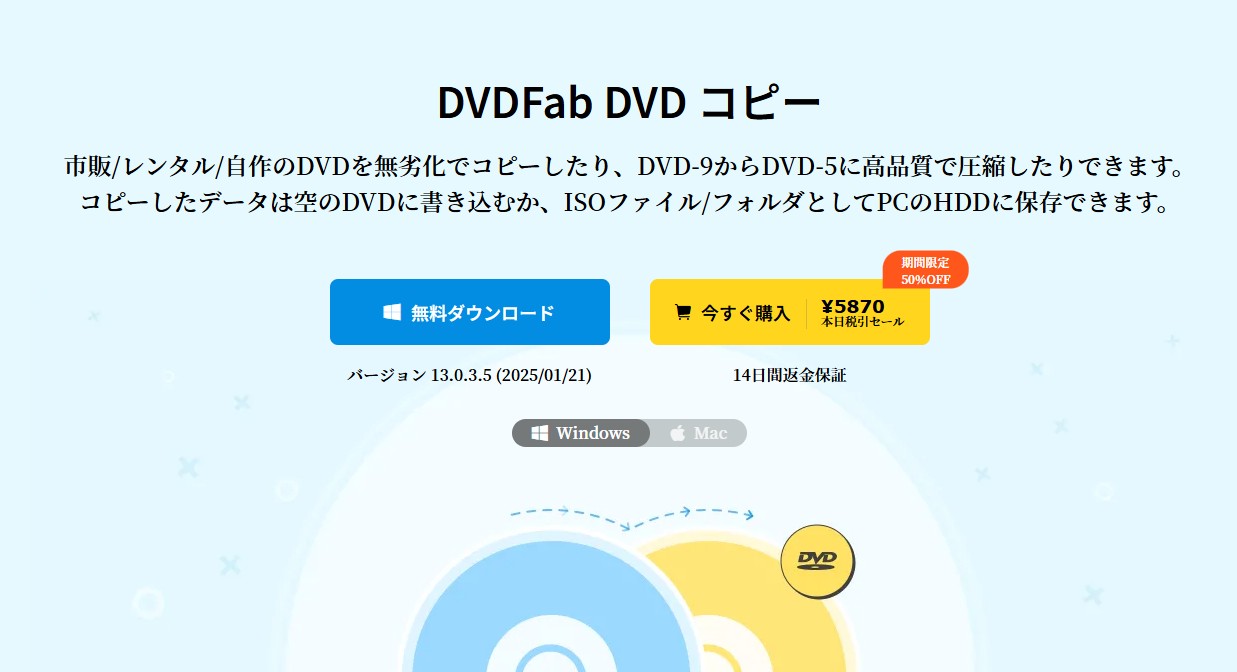The height and width of the screenshot is (672, 1237).
Task: Click the Windows icon in OS switcher
Action: pyautogui.click(x=540, y=433)
